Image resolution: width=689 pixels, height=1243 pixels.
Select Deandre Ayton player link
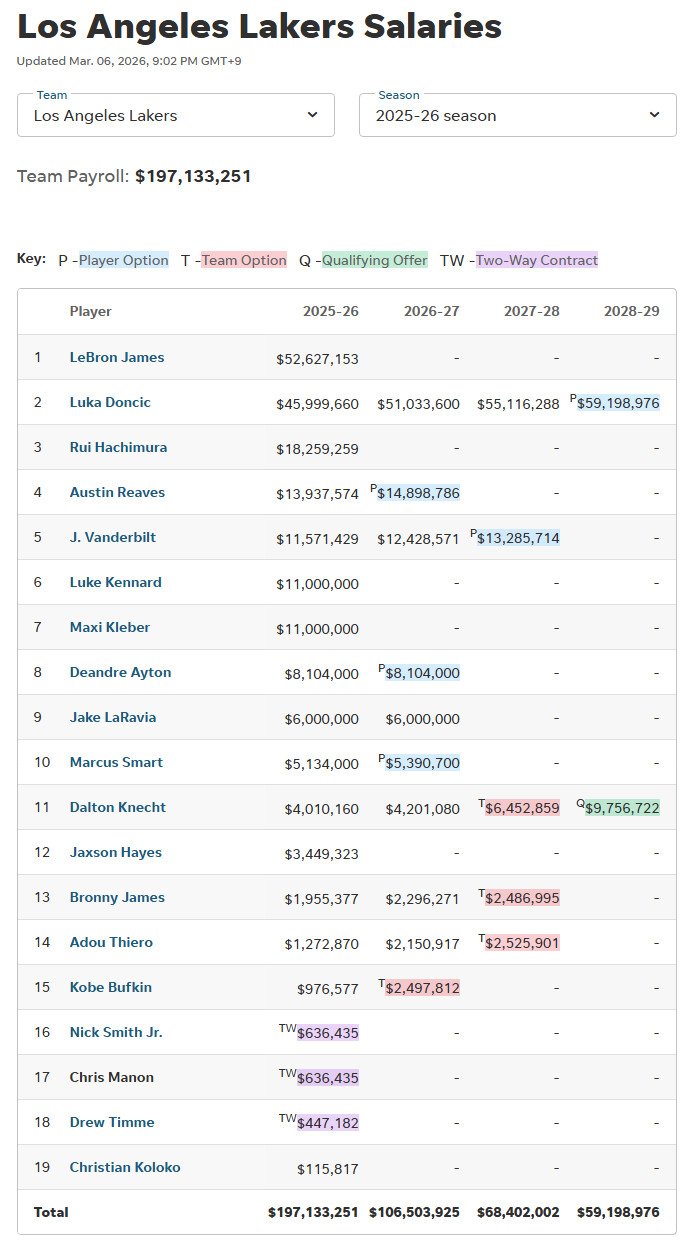(x=120, y=672)
